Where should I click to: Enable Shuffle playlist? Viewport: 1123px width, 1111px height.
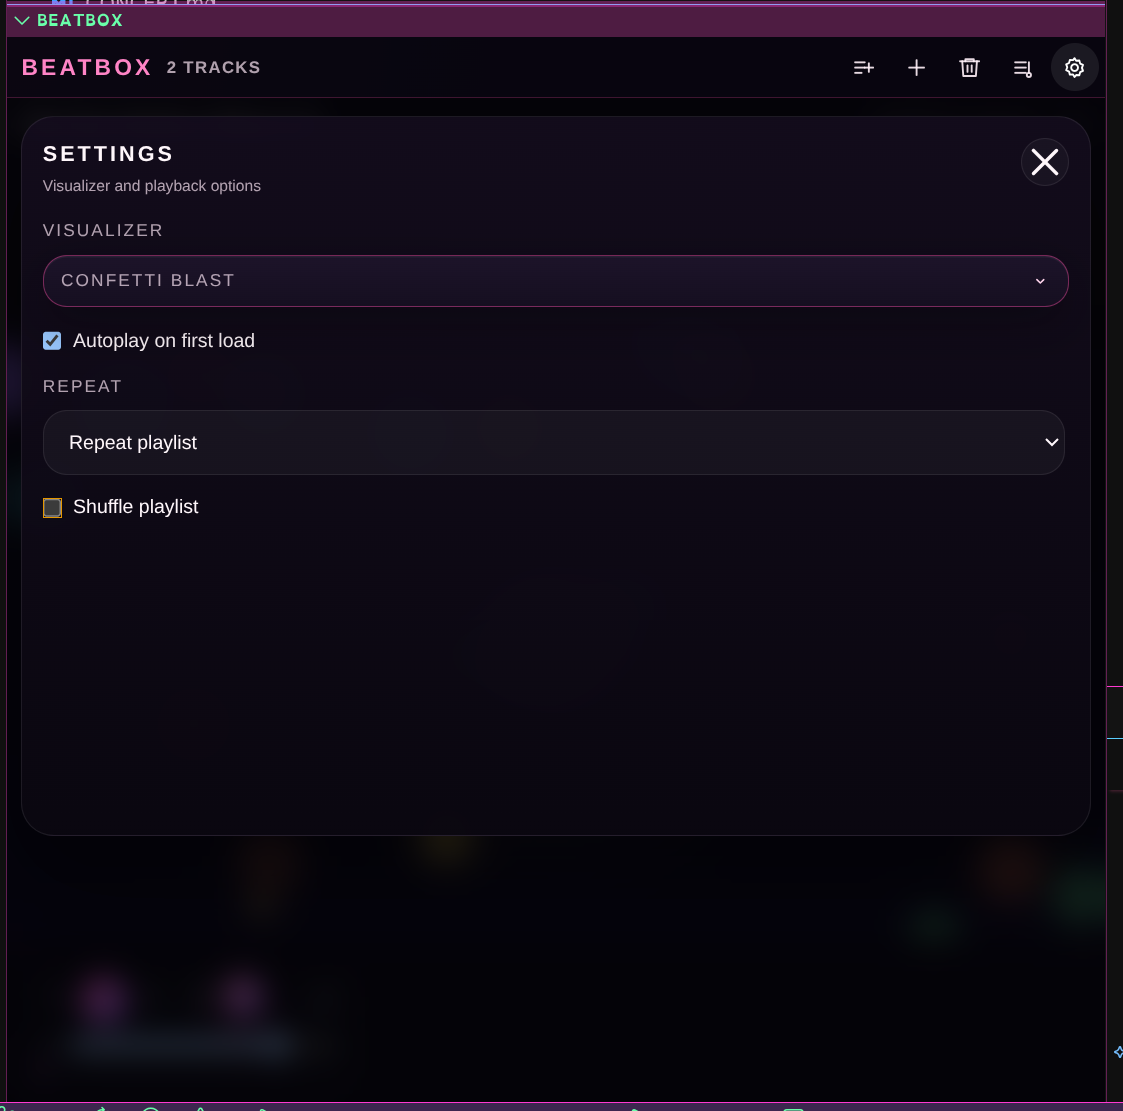[x=52, y=507]
